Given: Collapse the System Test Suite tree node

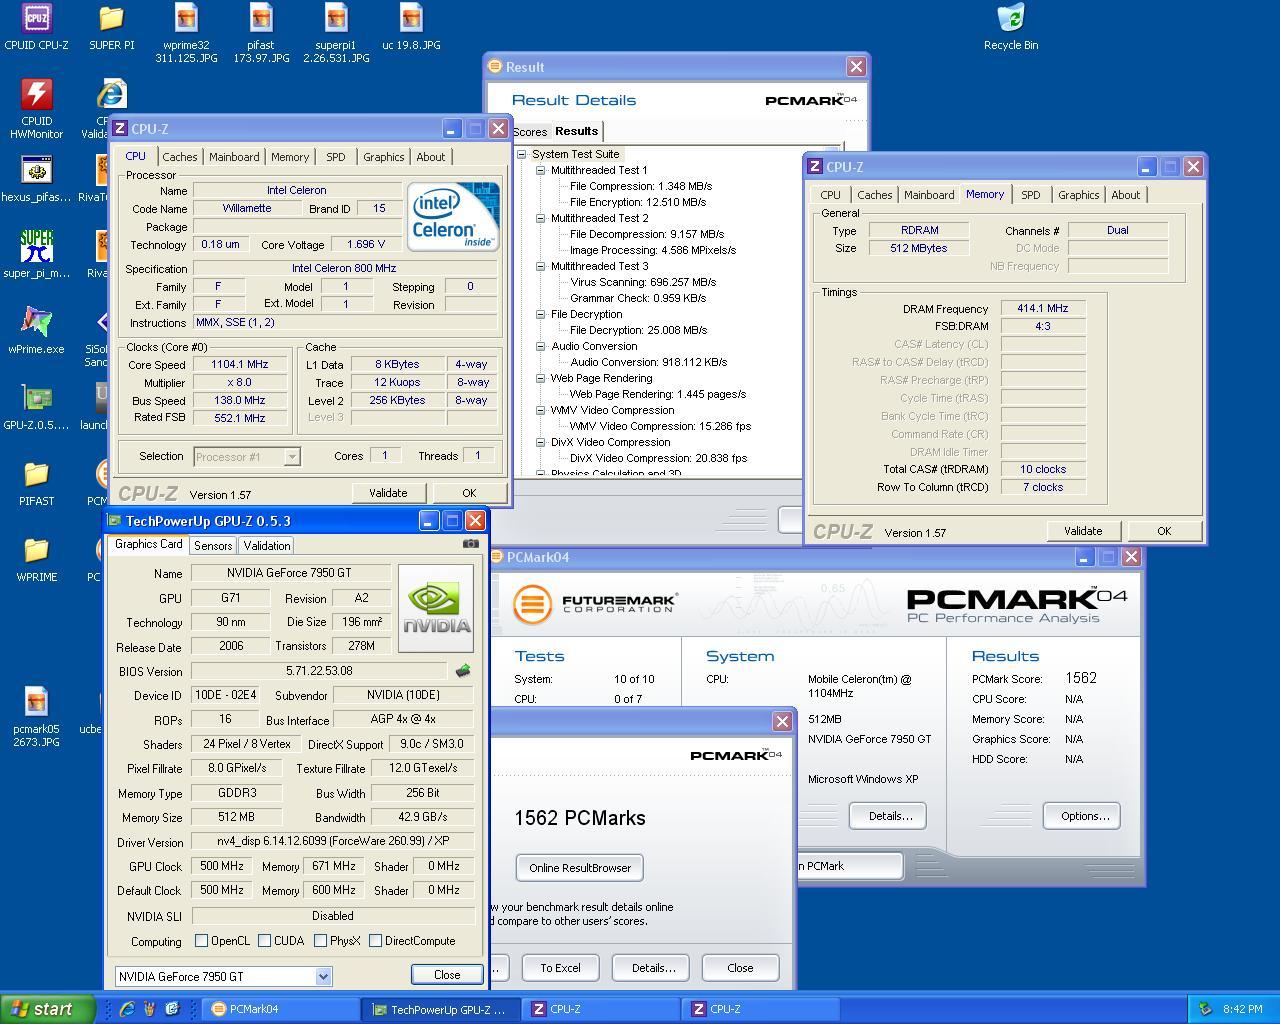Looking at the screenshot, I should coord(522,154).
